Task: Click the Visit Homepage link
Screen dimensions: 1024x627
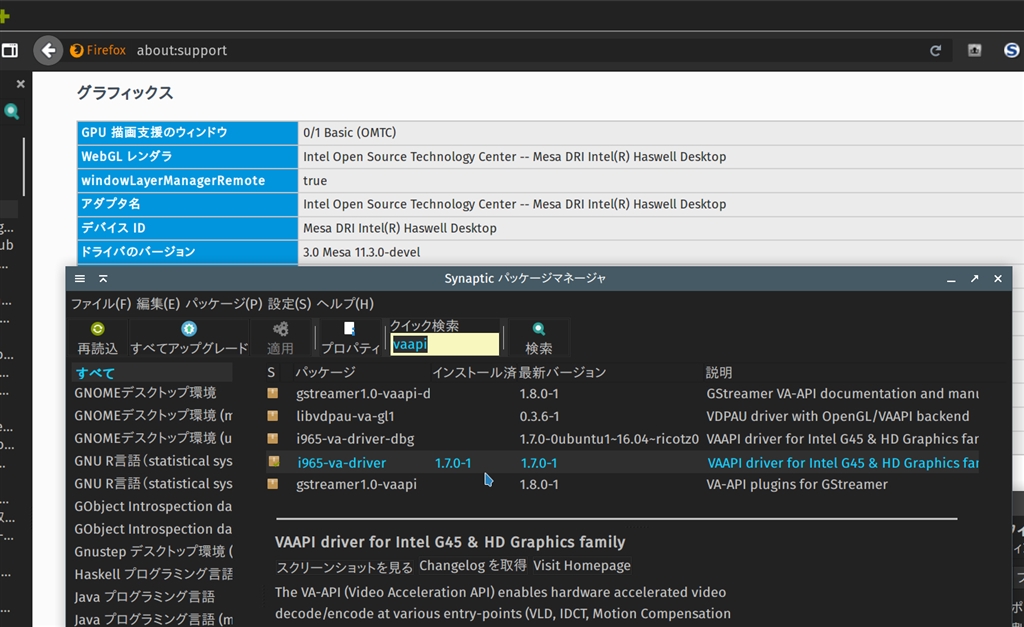Action: click(x=582, y=566)
